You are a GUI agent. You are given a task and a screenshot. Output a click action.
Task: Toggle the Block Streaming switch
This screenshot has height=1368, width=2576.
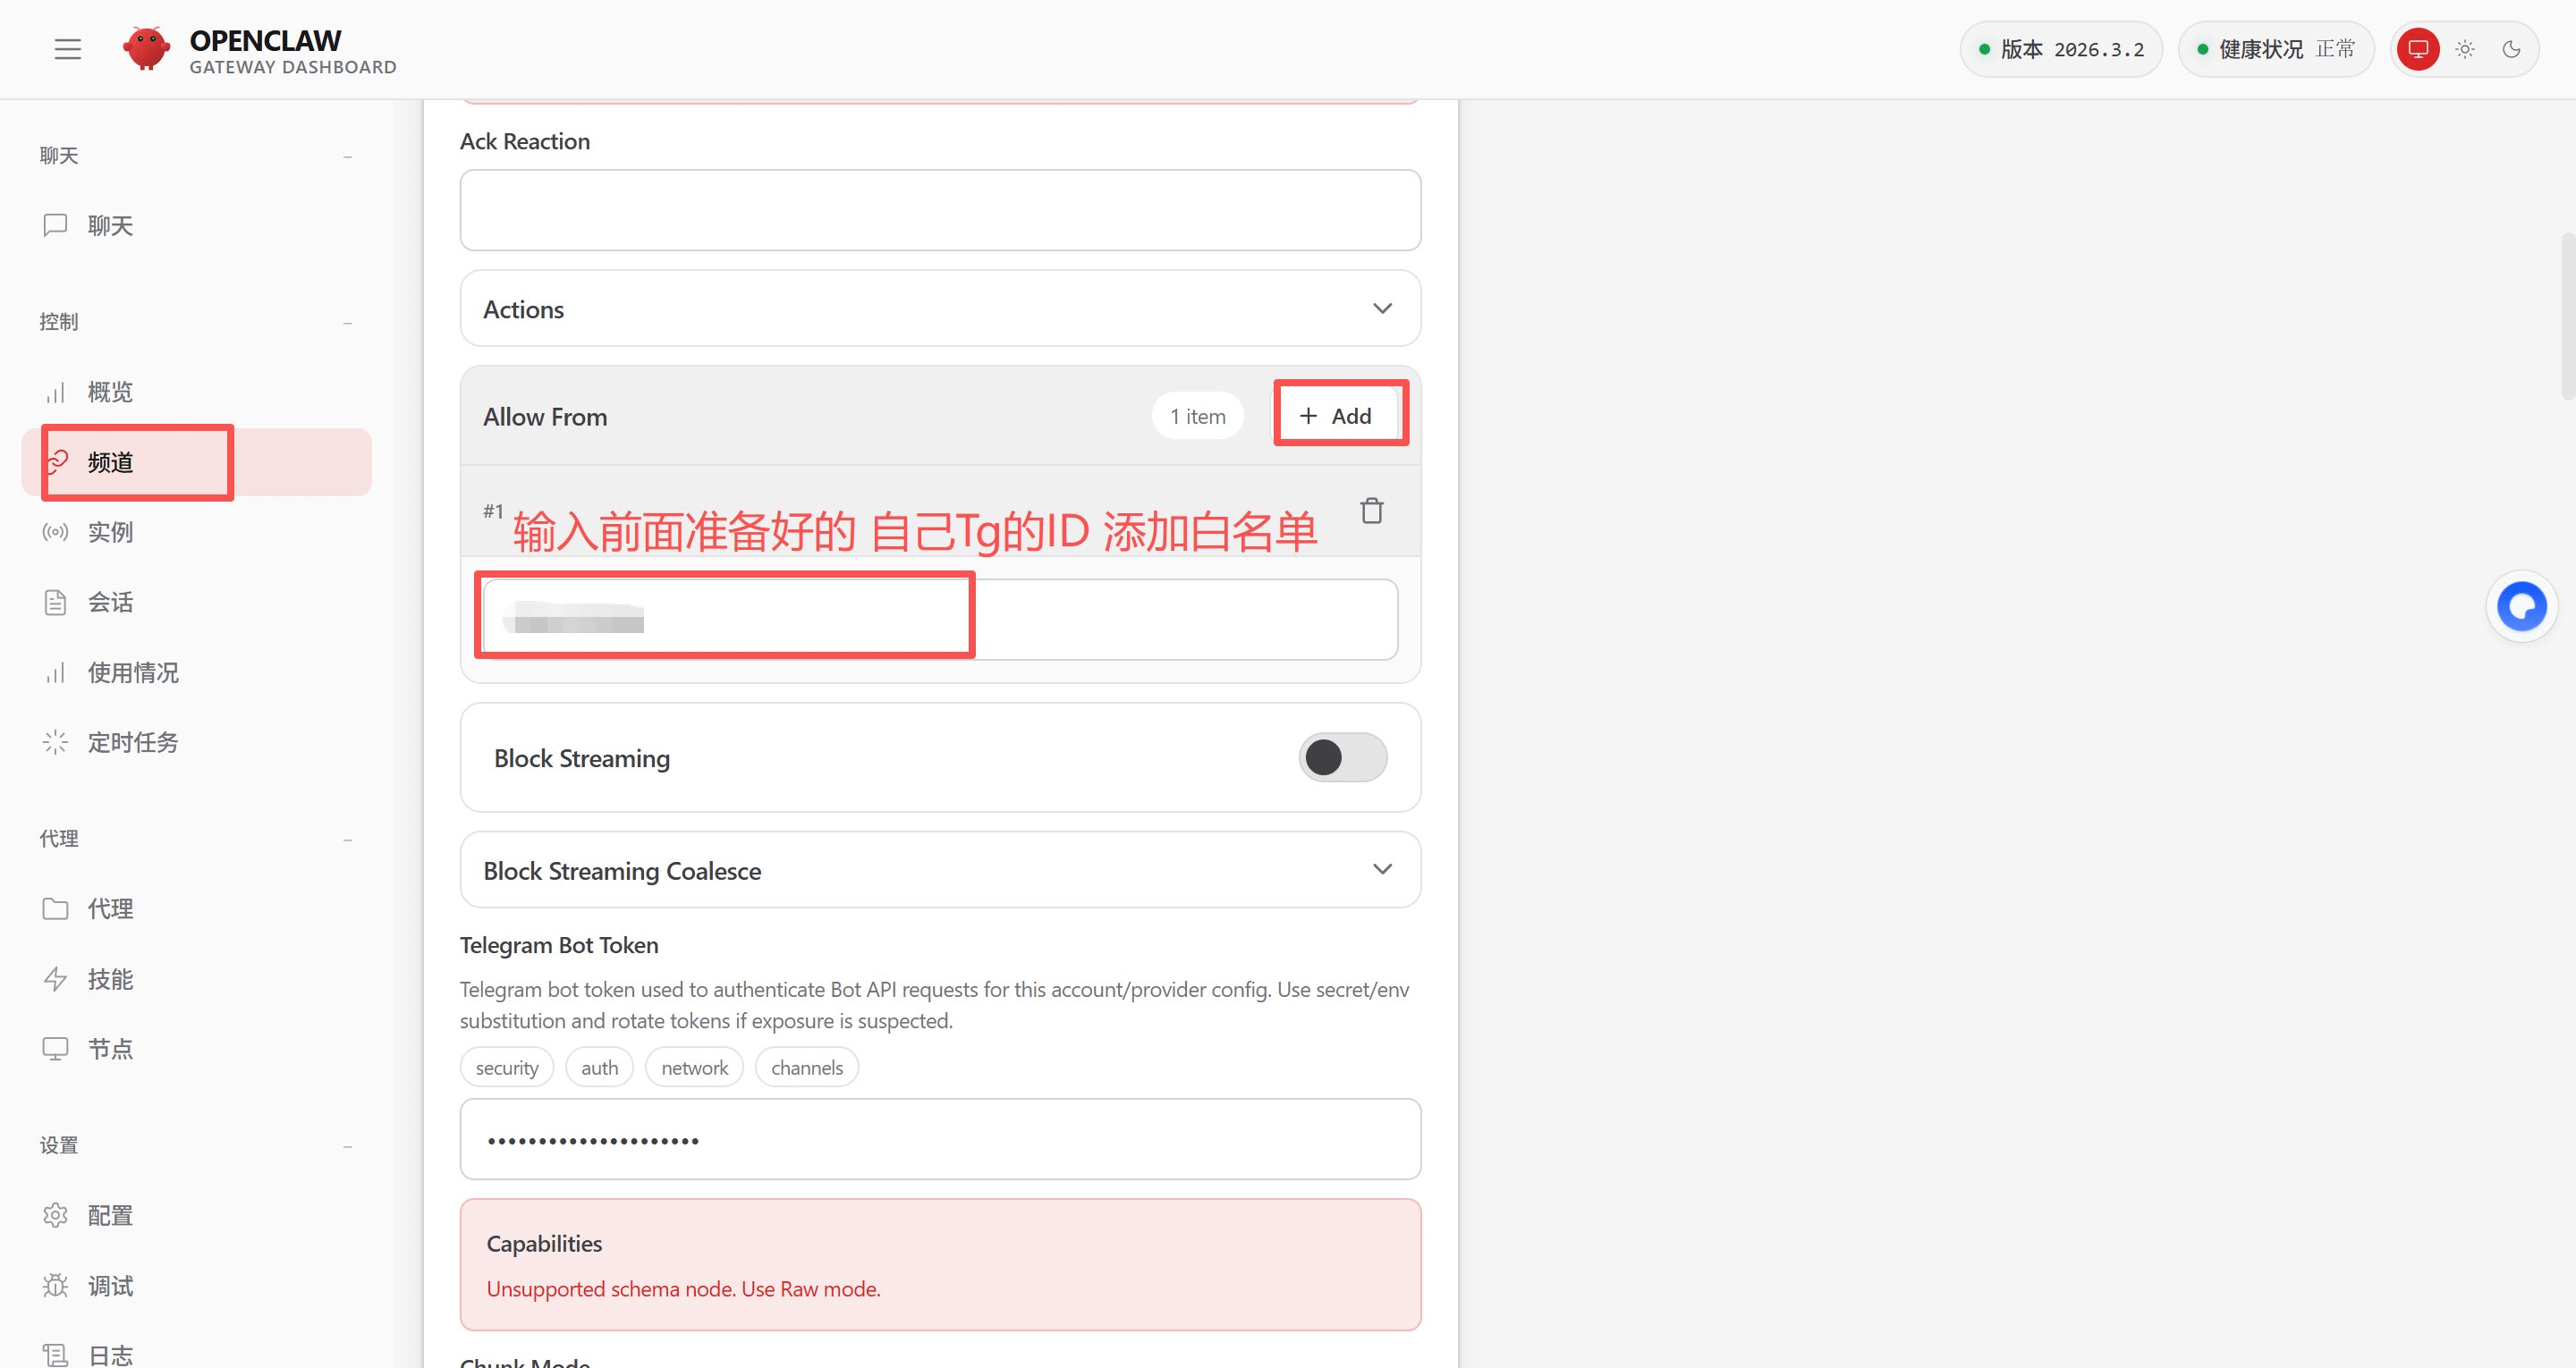1342,757
